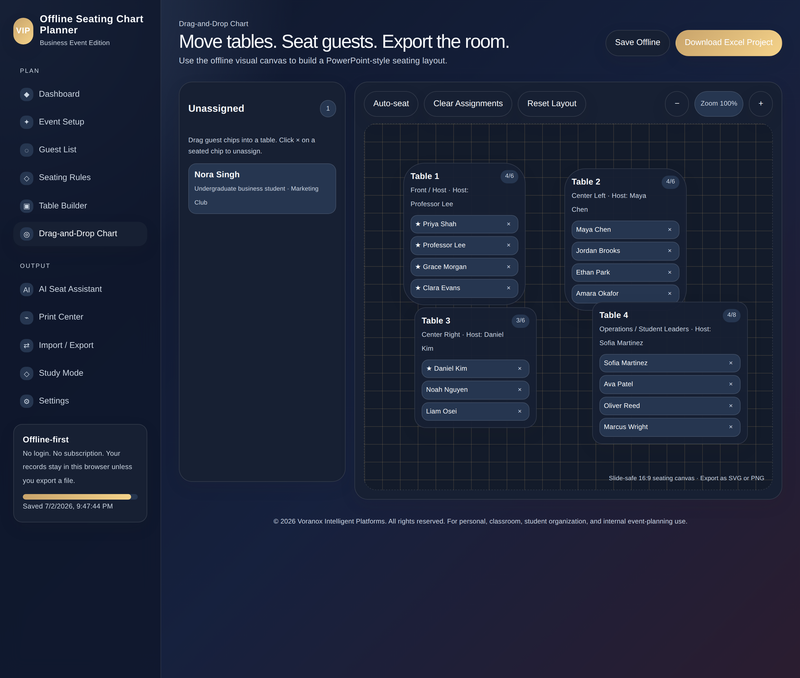Click the Study Mode icon
Viewport: 800px width, 678px height.
[27, 373]
